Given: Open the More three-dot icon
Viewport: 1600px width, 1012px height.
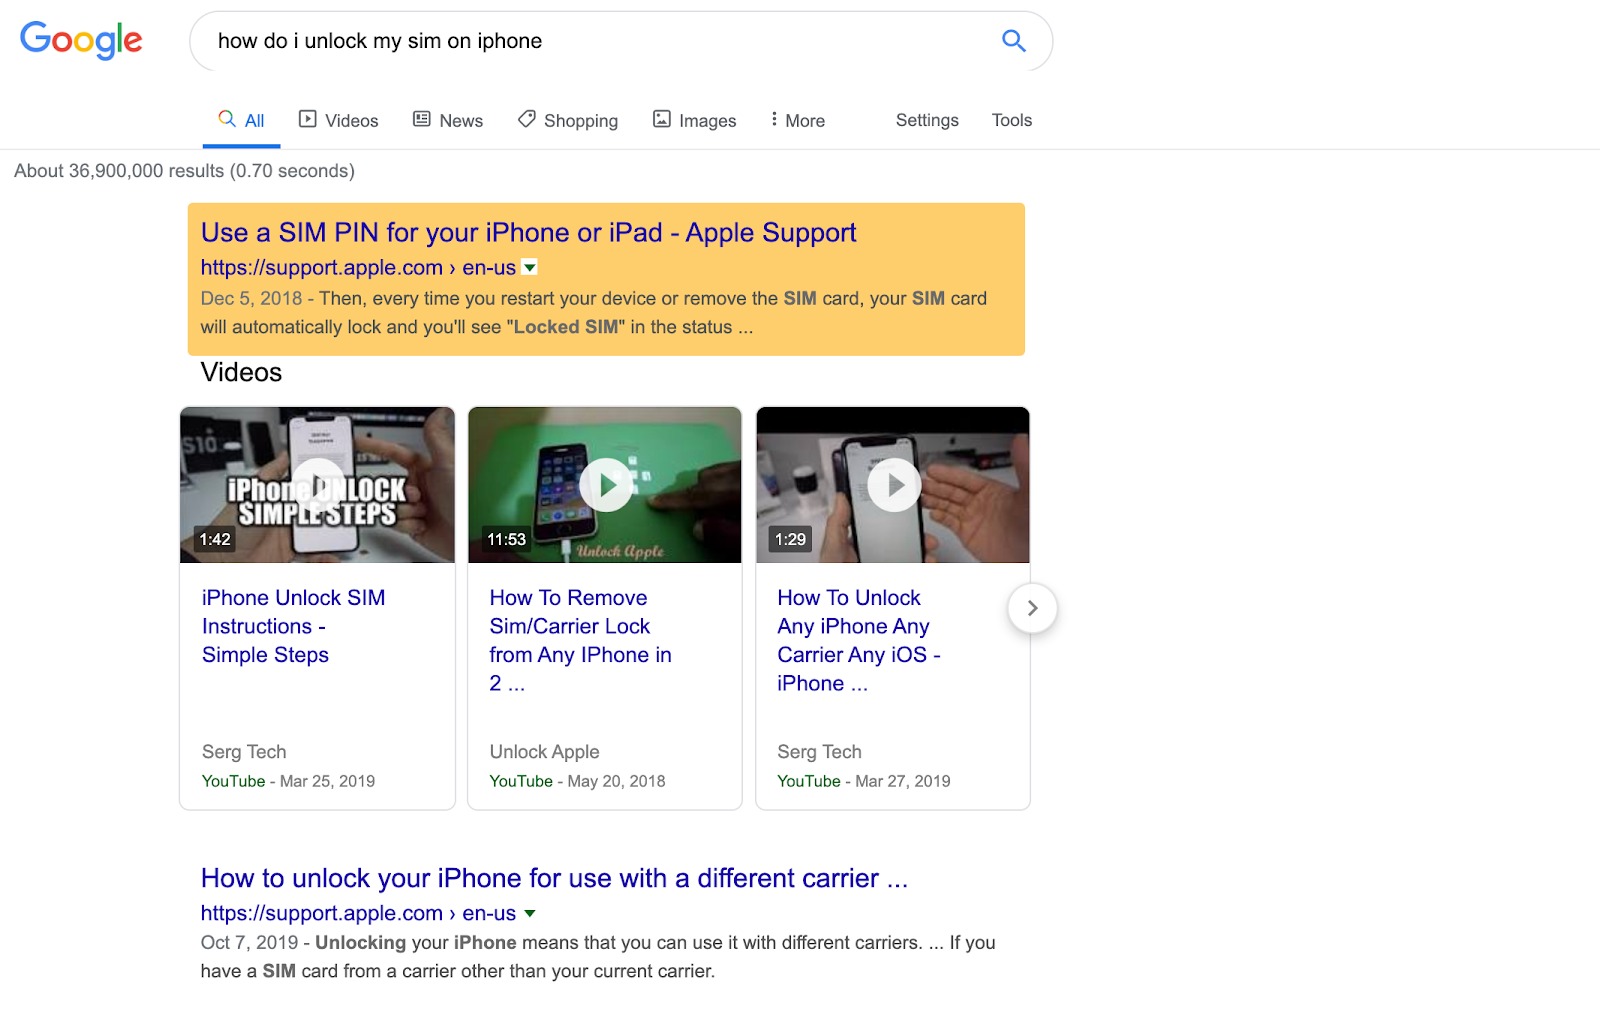Looking at the screenshot, I should coord(773,119).
